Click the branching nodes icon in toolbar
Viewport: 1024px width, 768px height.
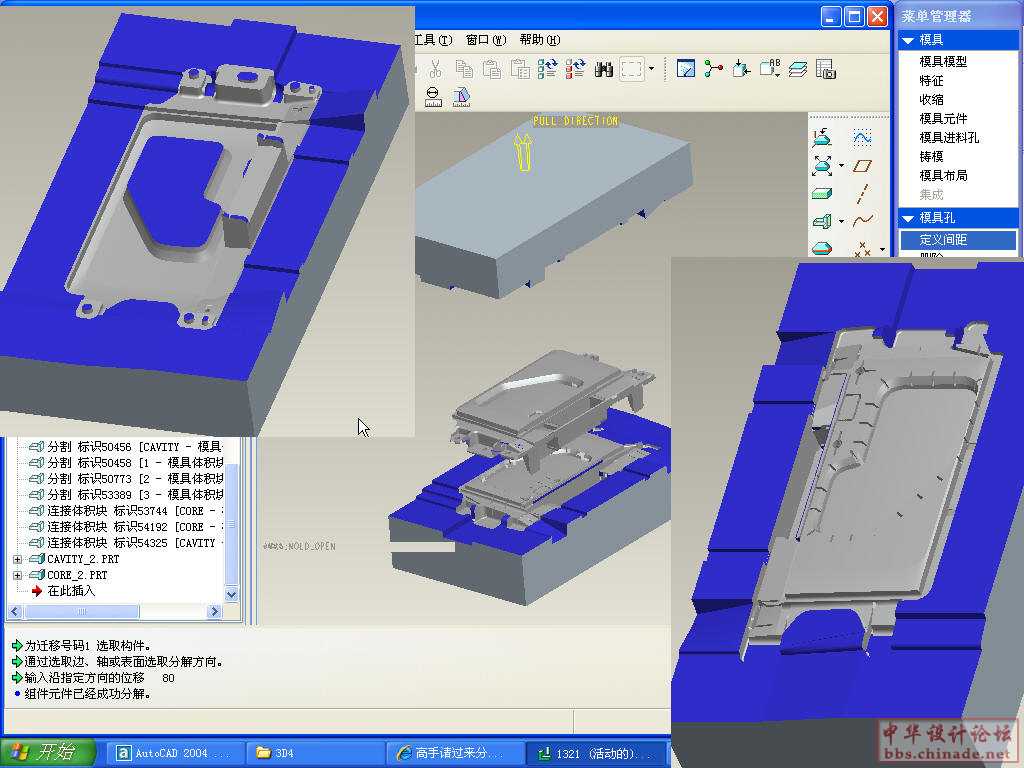(713, 69)
